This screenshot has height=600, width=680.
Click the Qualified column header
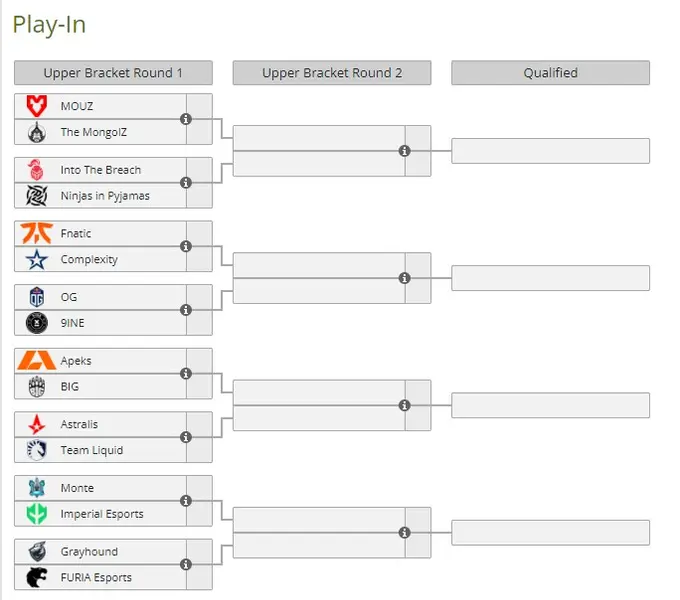tap(550, 73)
